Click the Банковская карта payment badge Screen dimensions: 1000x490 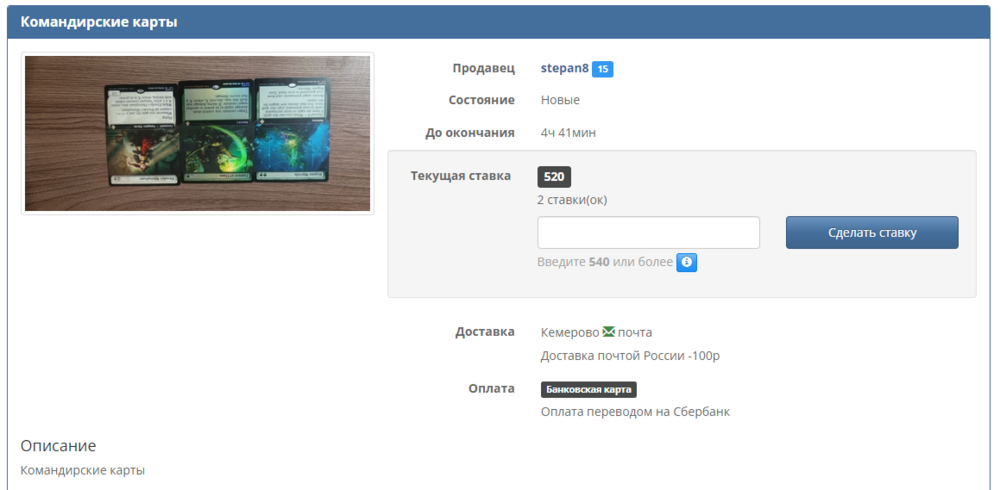(x=589, y=389)
